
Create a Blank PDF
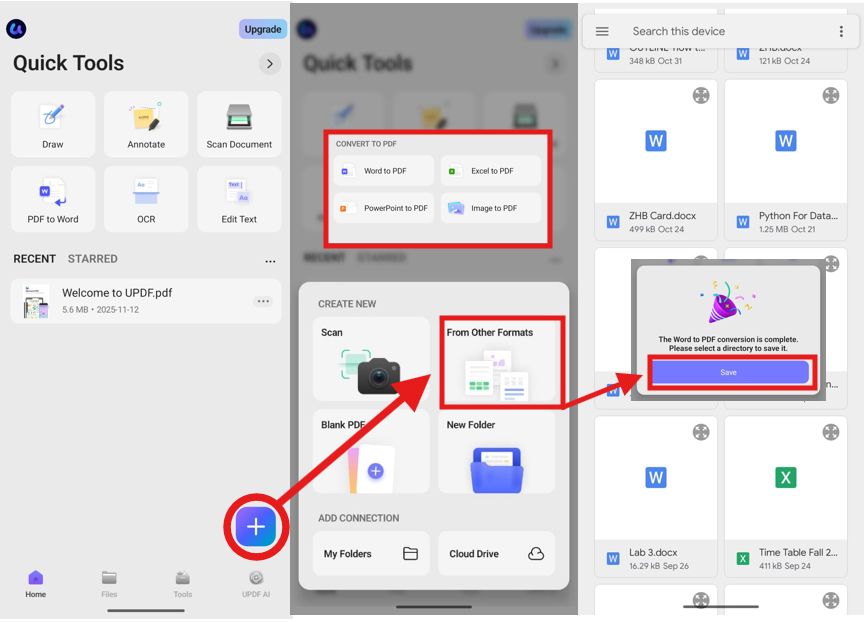[371, 451]
